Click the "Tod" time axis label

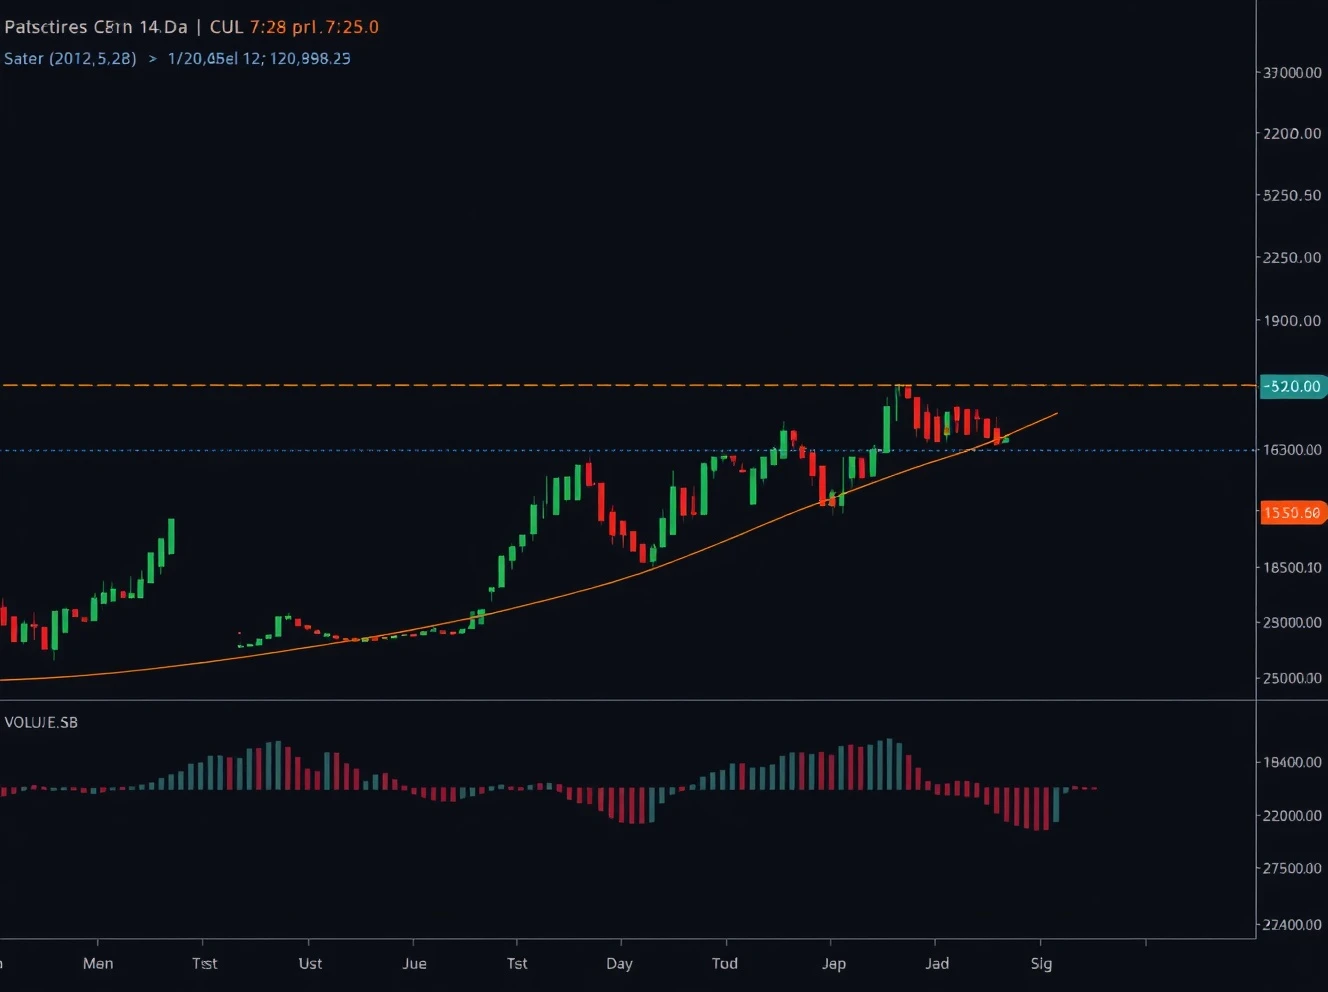pyautogui.click(x=725, y=963)
